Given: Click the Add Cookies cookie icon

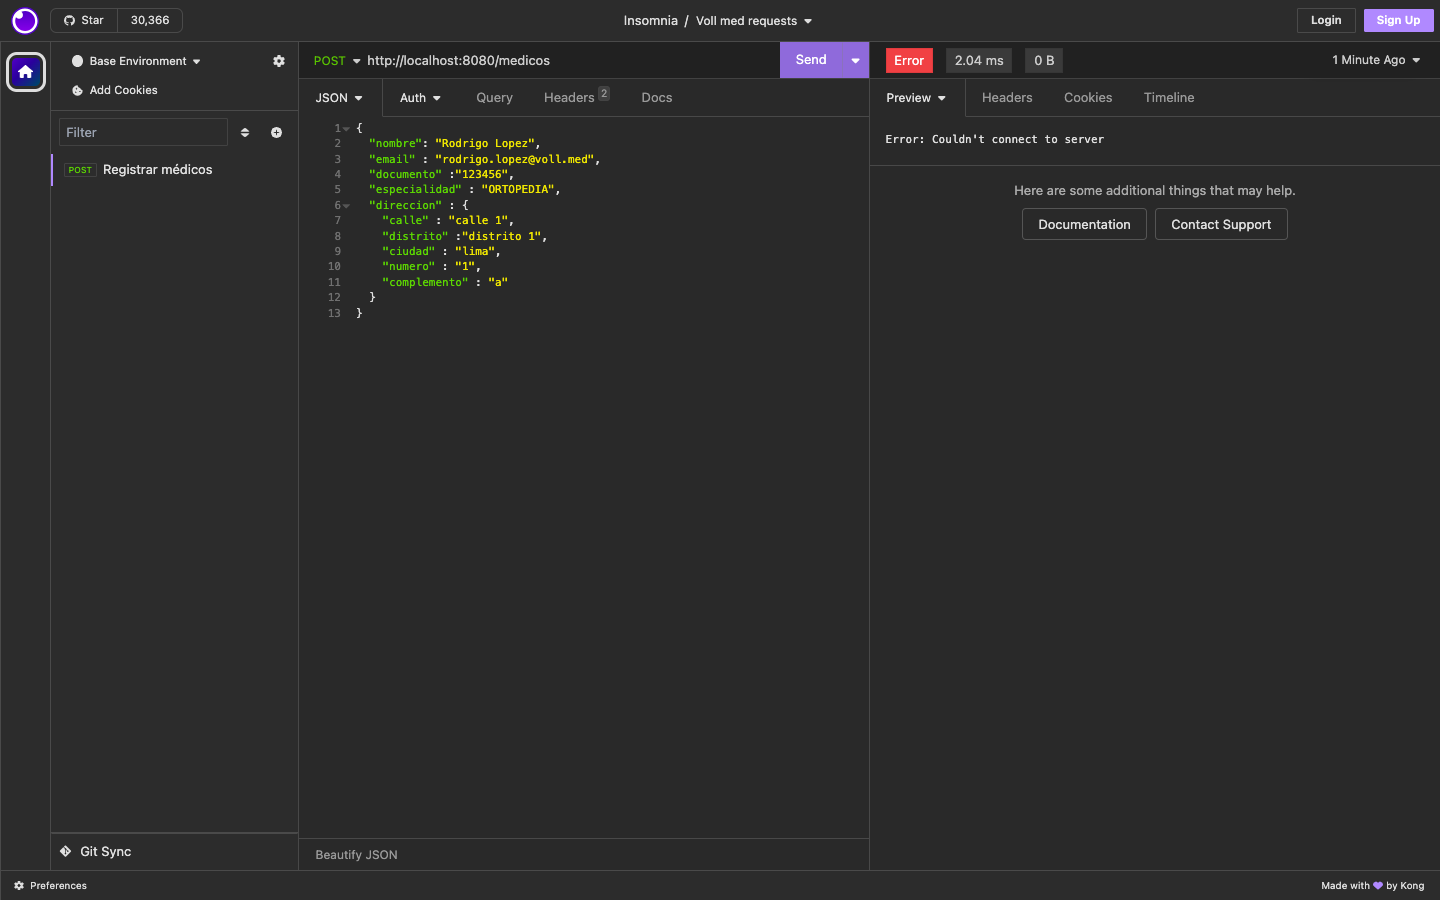Looking at the screenshot, I should pos(77,90).
